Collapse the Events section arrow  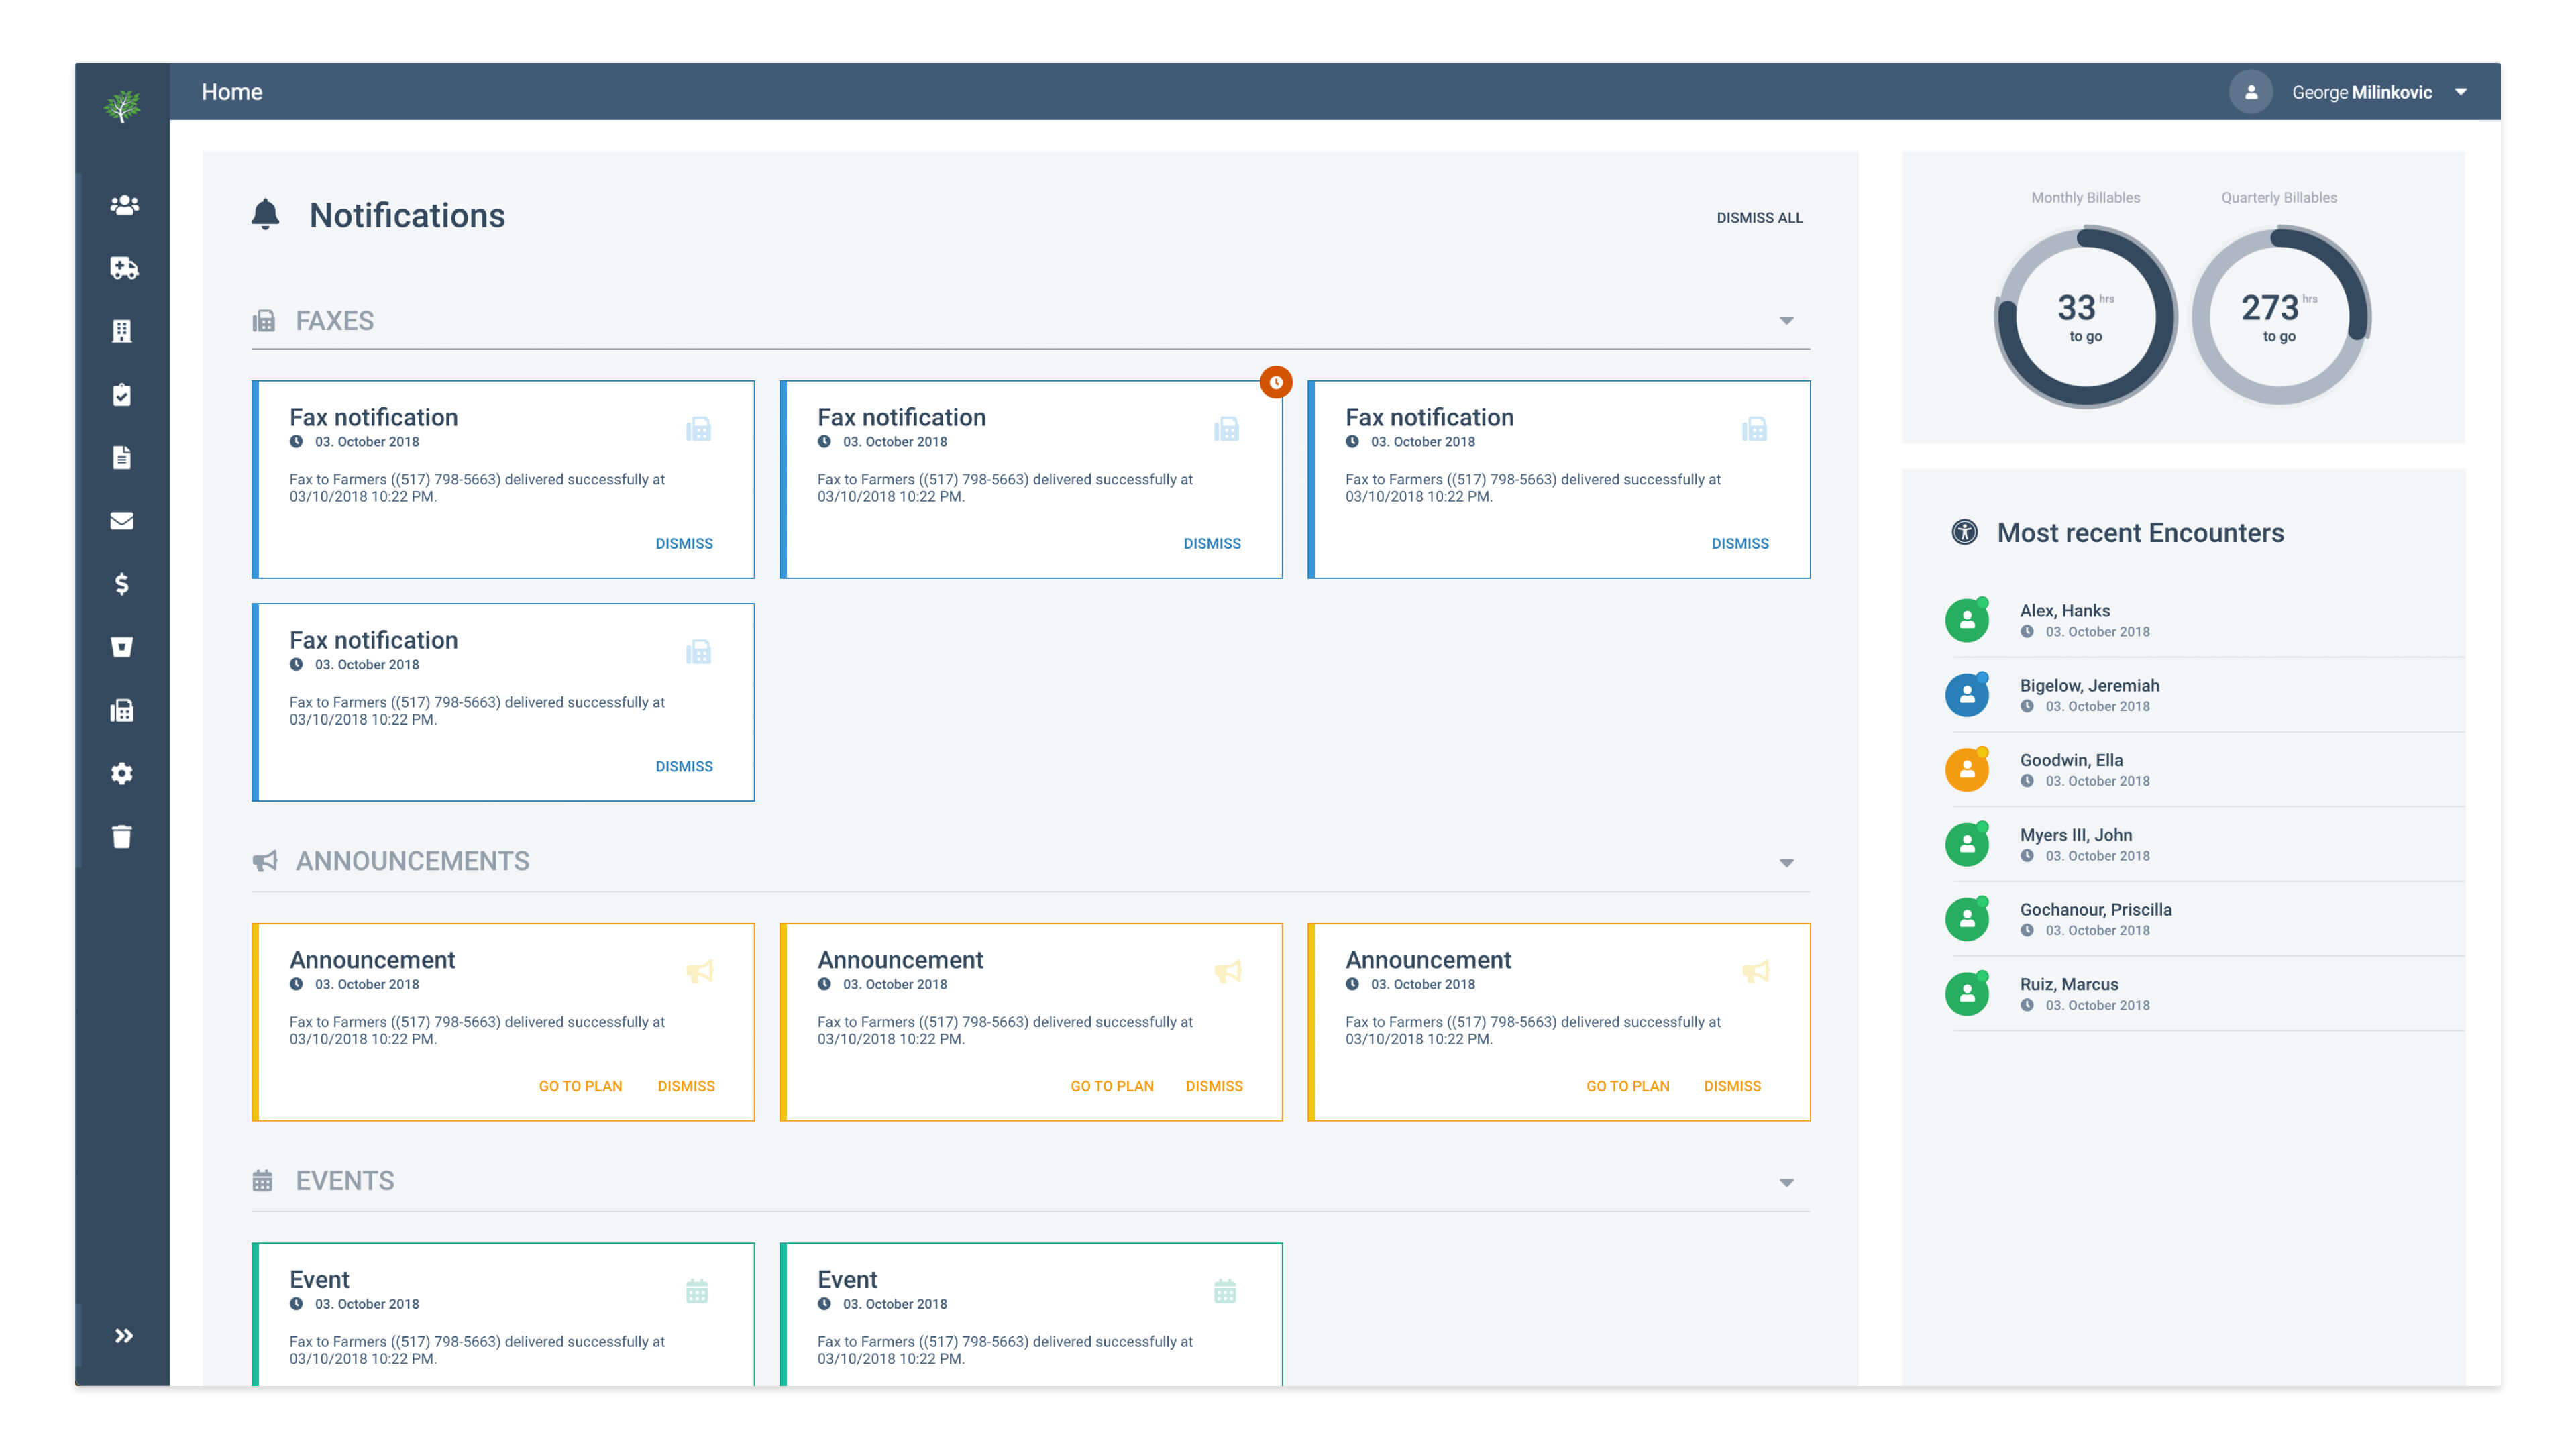click(x=1786, y=1183)
